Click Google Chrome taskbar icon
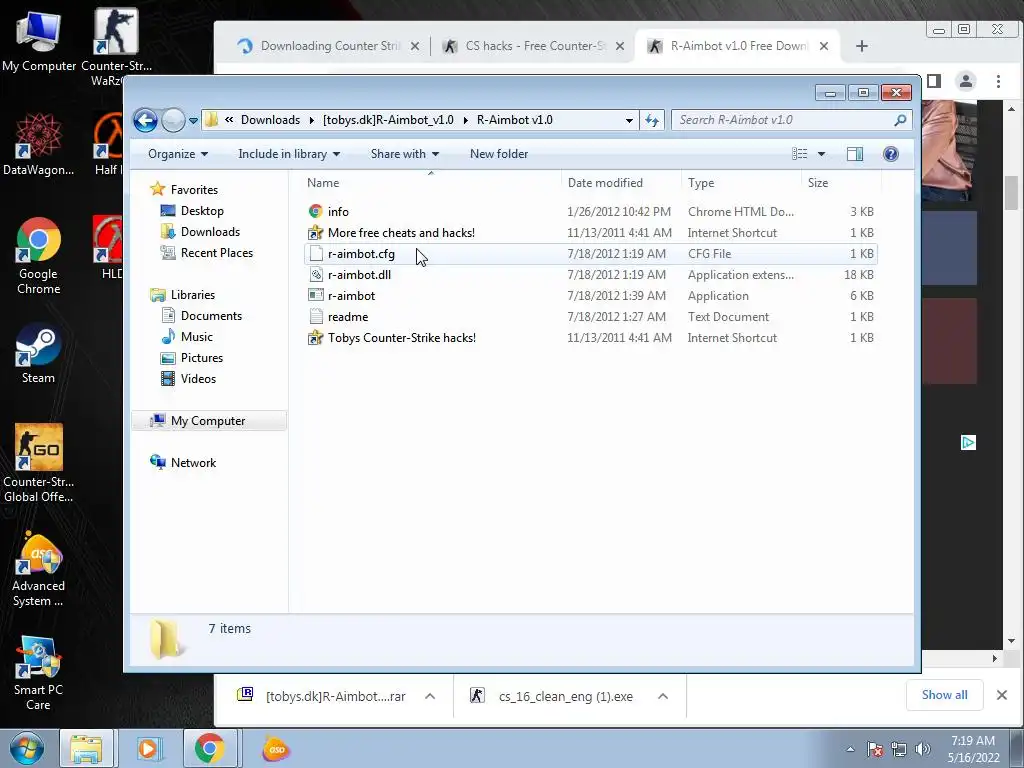This screenshot has width=1024, height=768. 209,749
